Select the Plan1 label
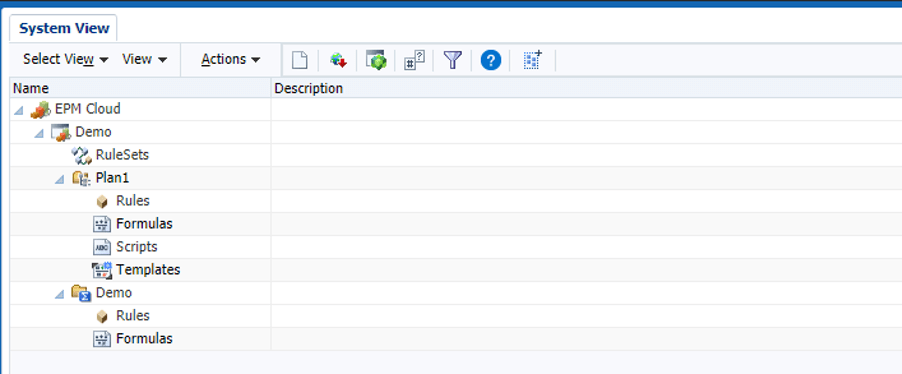 113,178
